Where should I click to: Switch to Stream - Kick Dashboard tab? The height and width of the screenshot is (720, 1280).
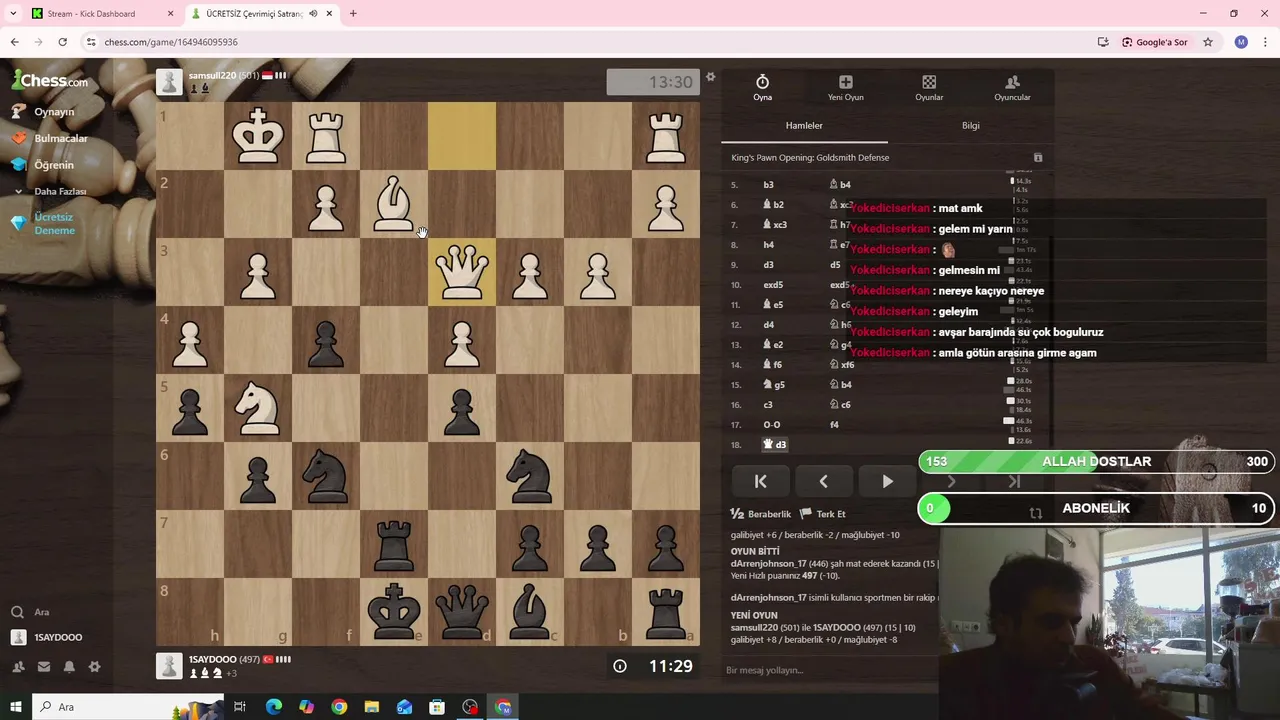100,14
